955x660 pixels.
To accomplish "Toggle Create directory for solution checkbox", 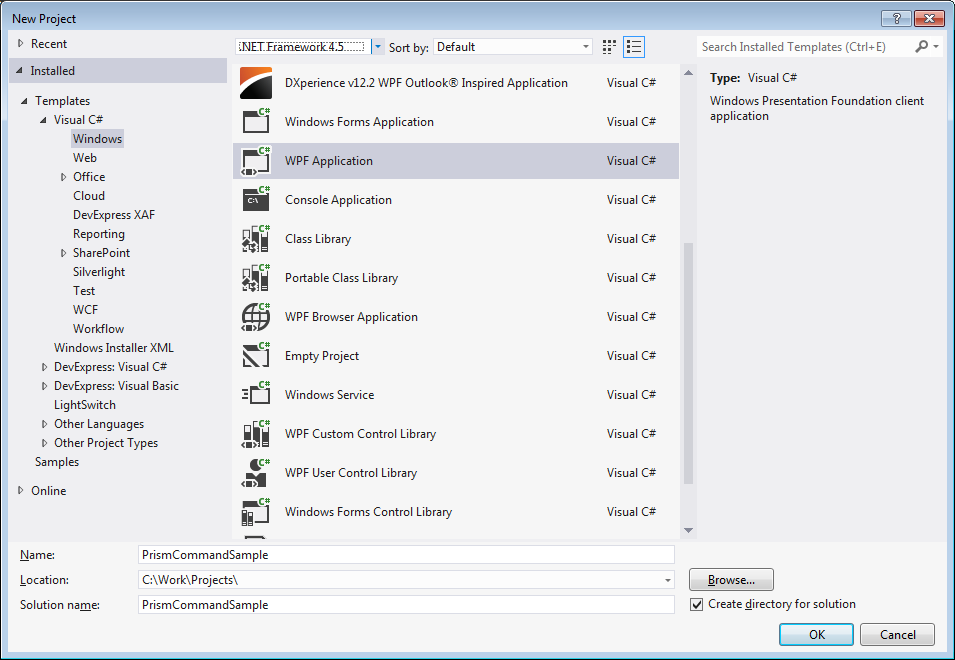I will 697,605.
